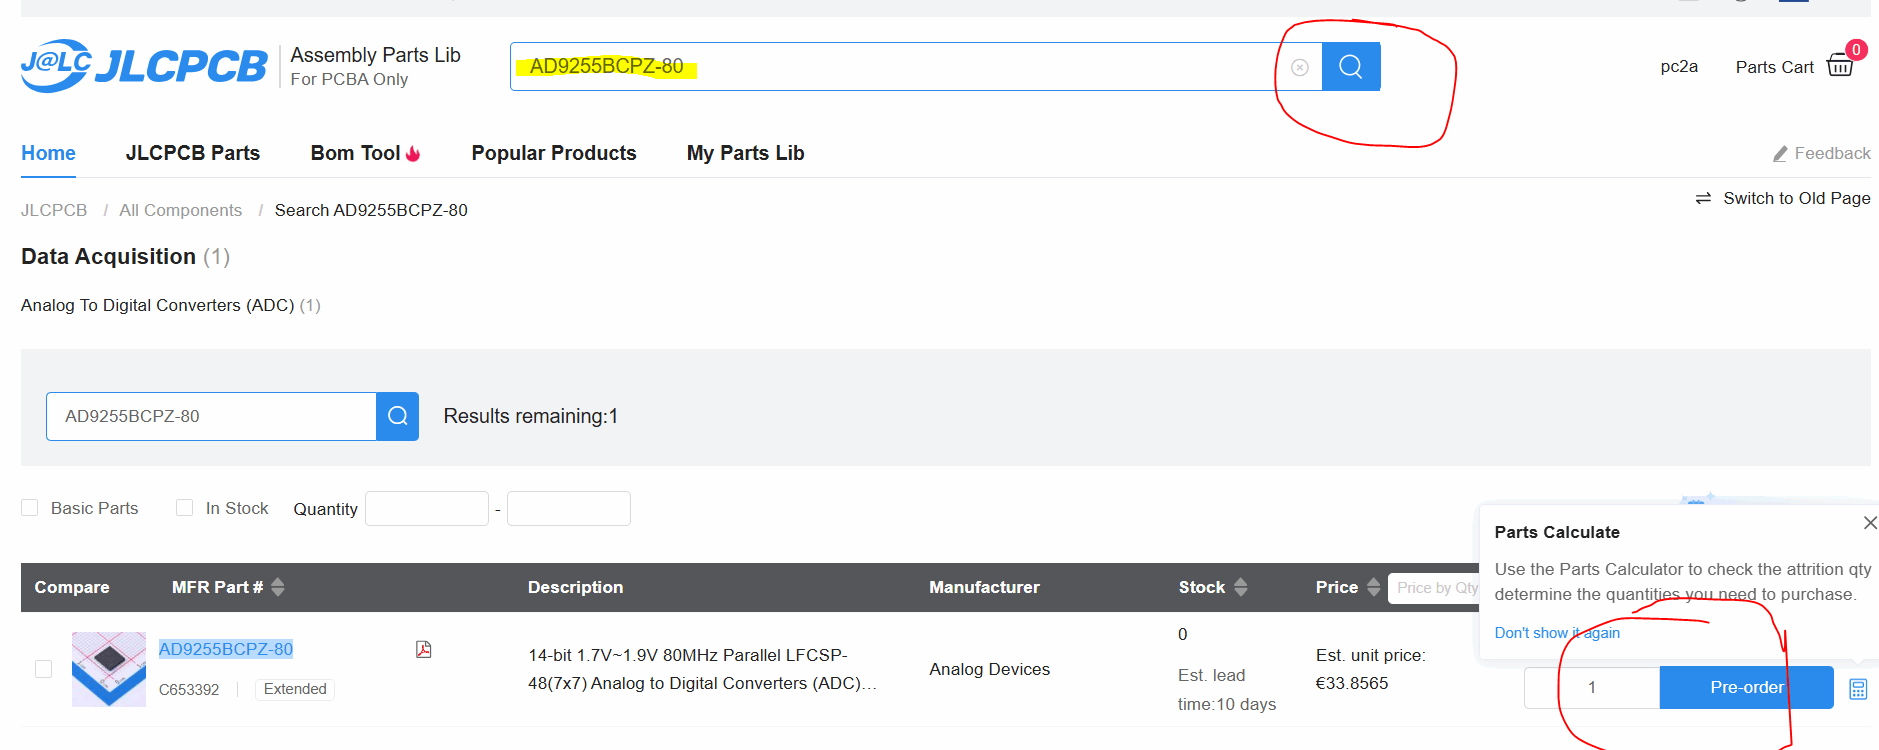Viewport: 1879px width, 750px height.
Task: Open the Home tab
Action: 48,153
